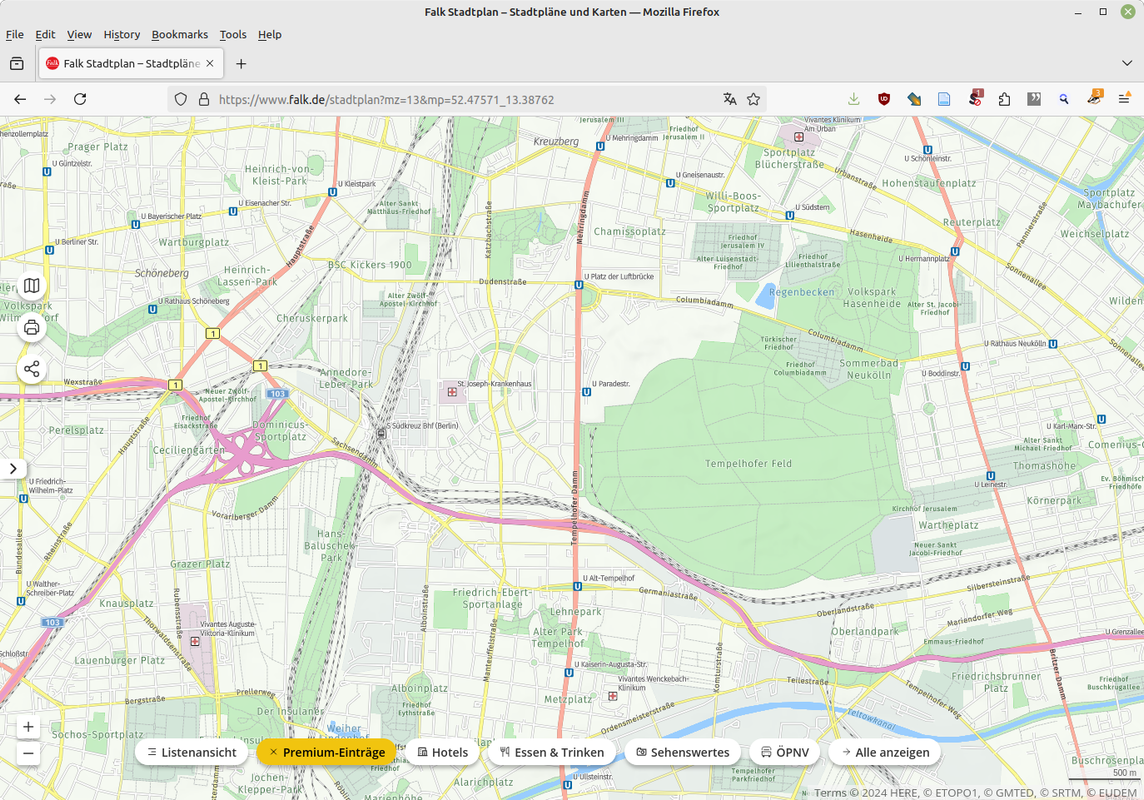Open the Help menu
The height and width of the screenshot is (800, 1144).
pos(269,34)
